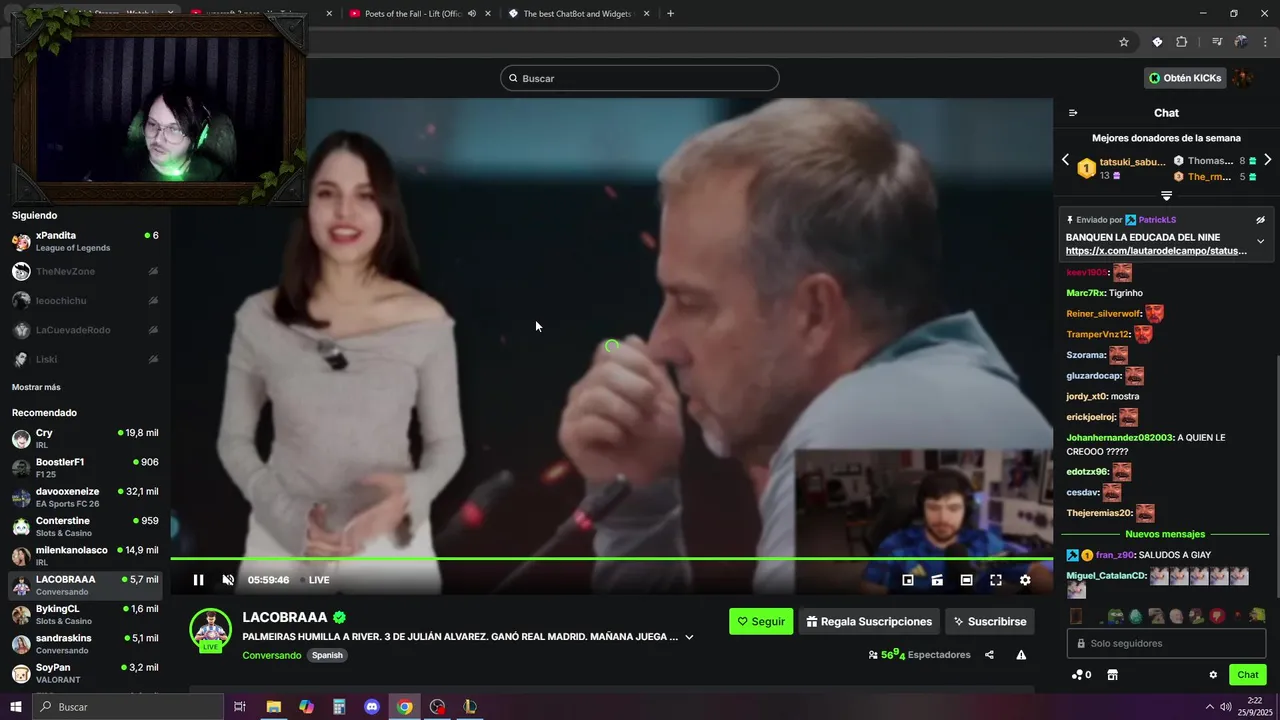Expand the stream title chevron

coord(689,637)
